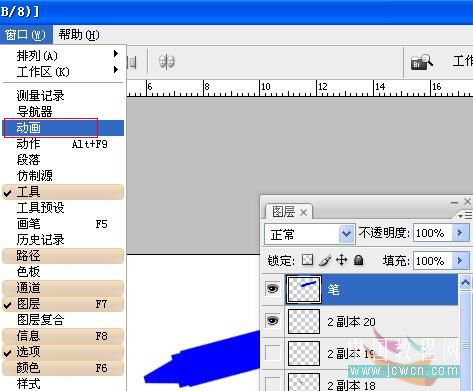The image size is (473, 391).
Task: Toggle lock all padlock icon
Action: point(359,260)
